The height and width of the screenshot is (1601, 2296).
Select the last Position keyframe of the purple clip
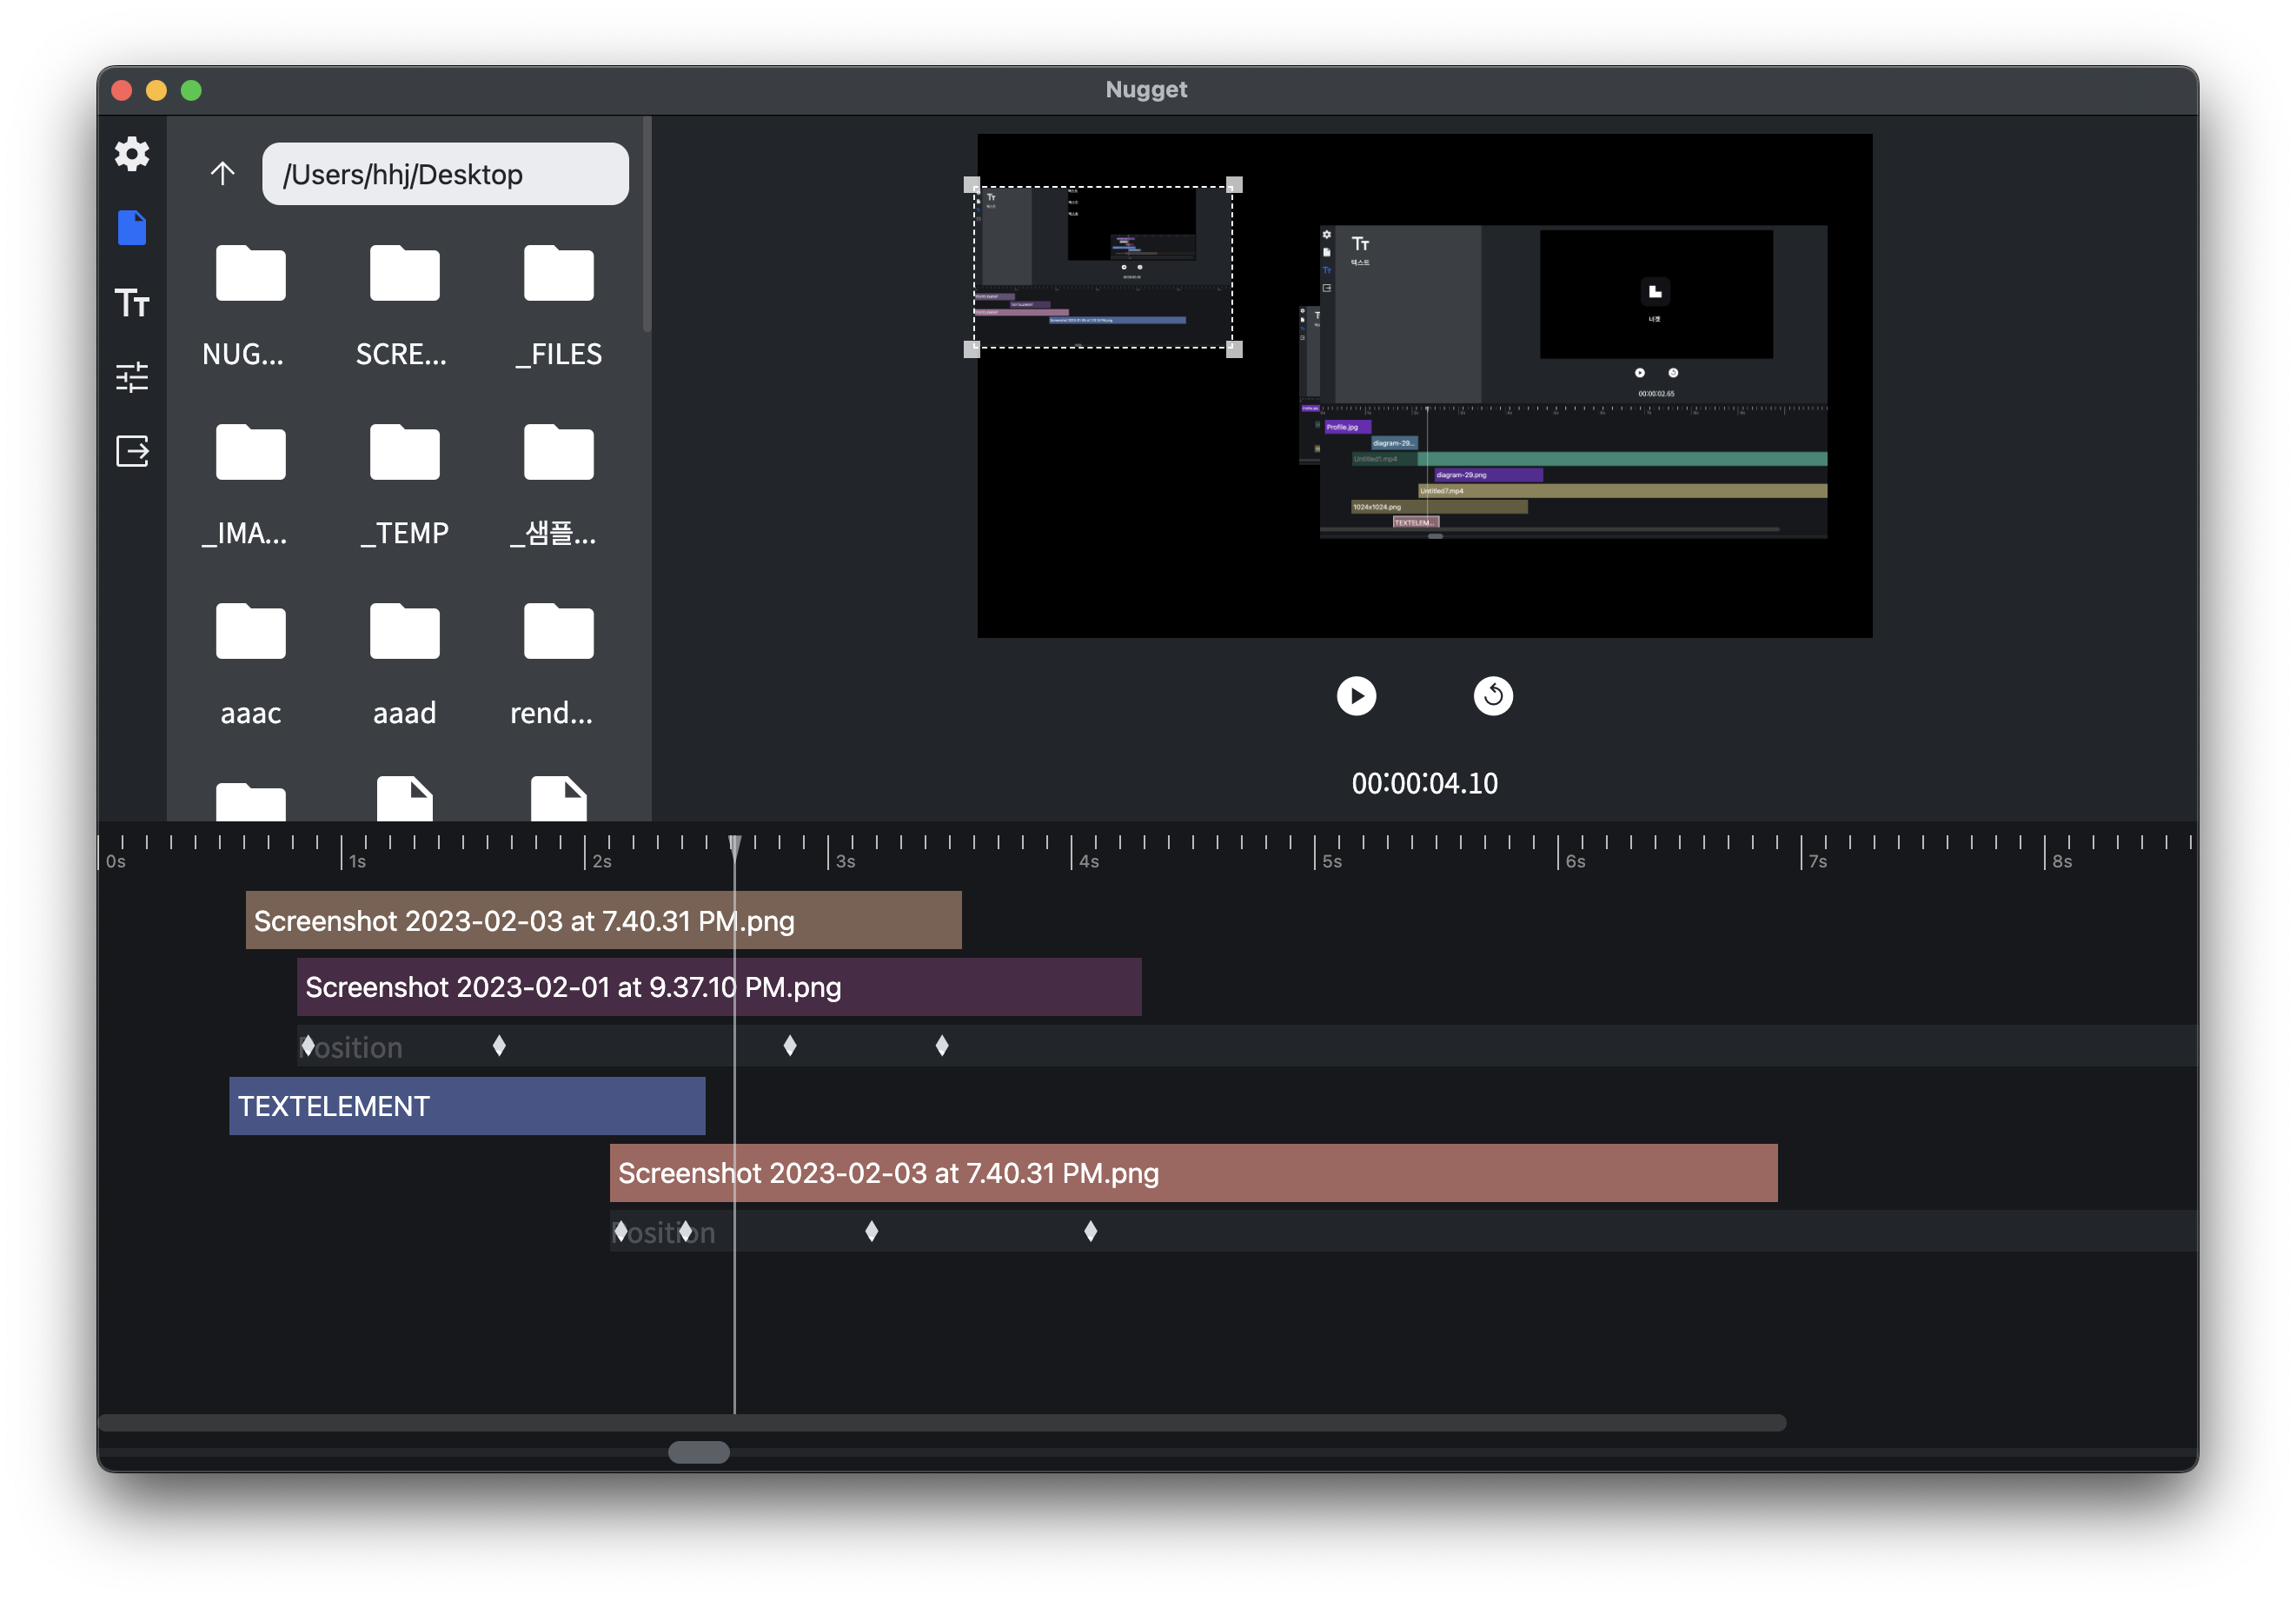pyautogui.click(x=942, y=1046)
